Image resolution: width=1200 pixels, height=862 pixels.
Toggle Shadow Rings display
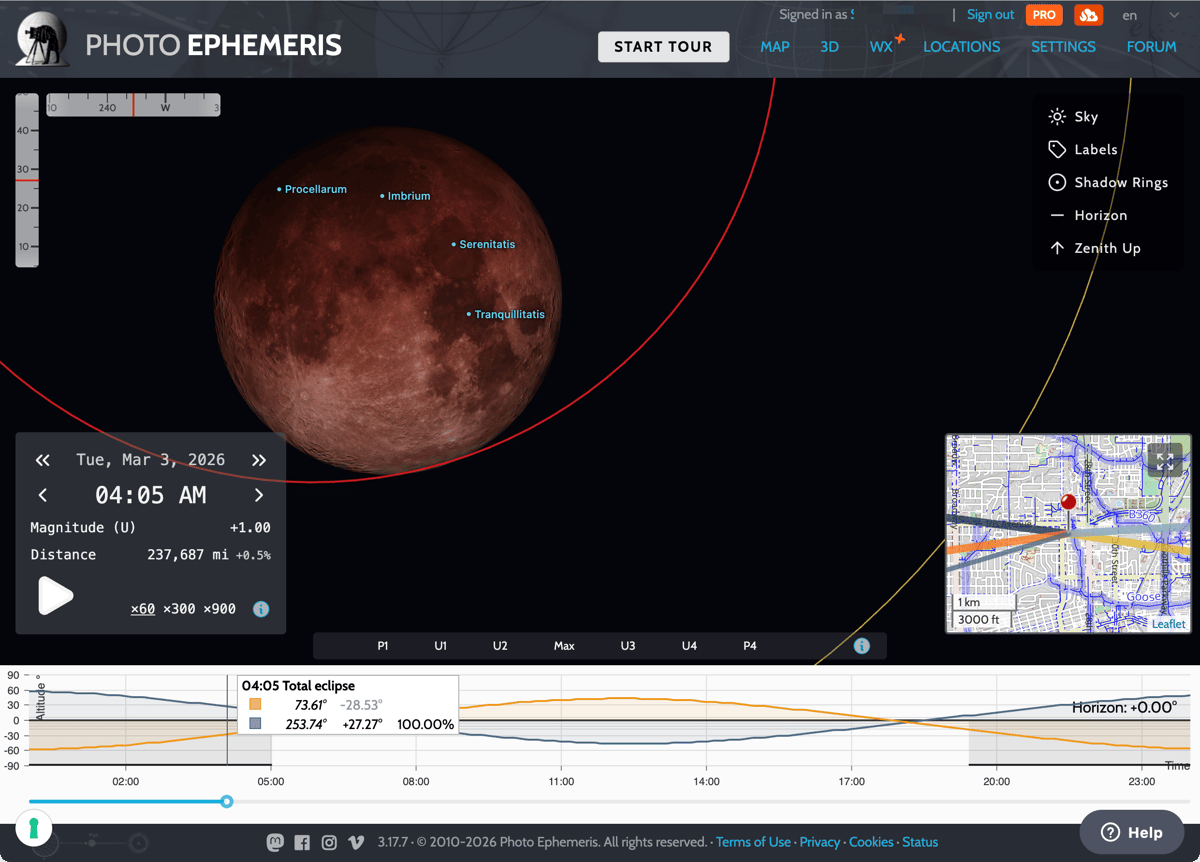point(1057,182)
